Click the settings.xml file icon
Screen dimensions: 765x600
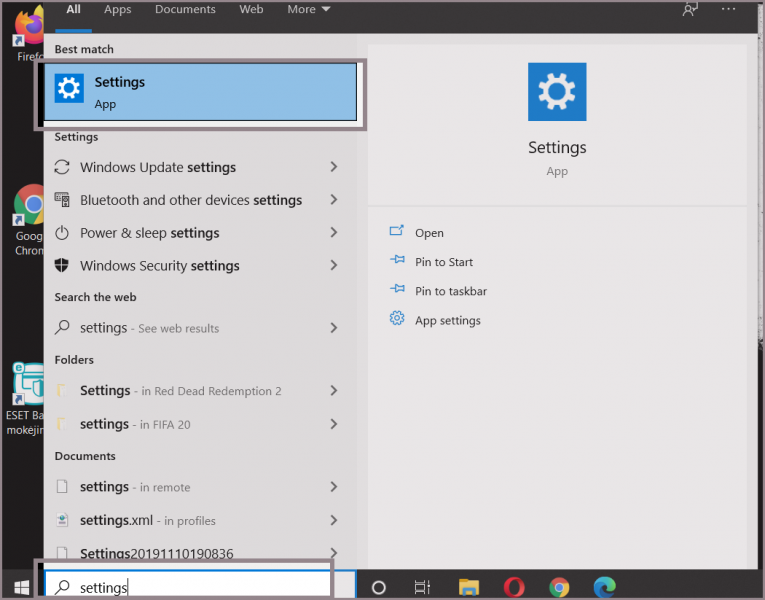(x=62, y=520)
